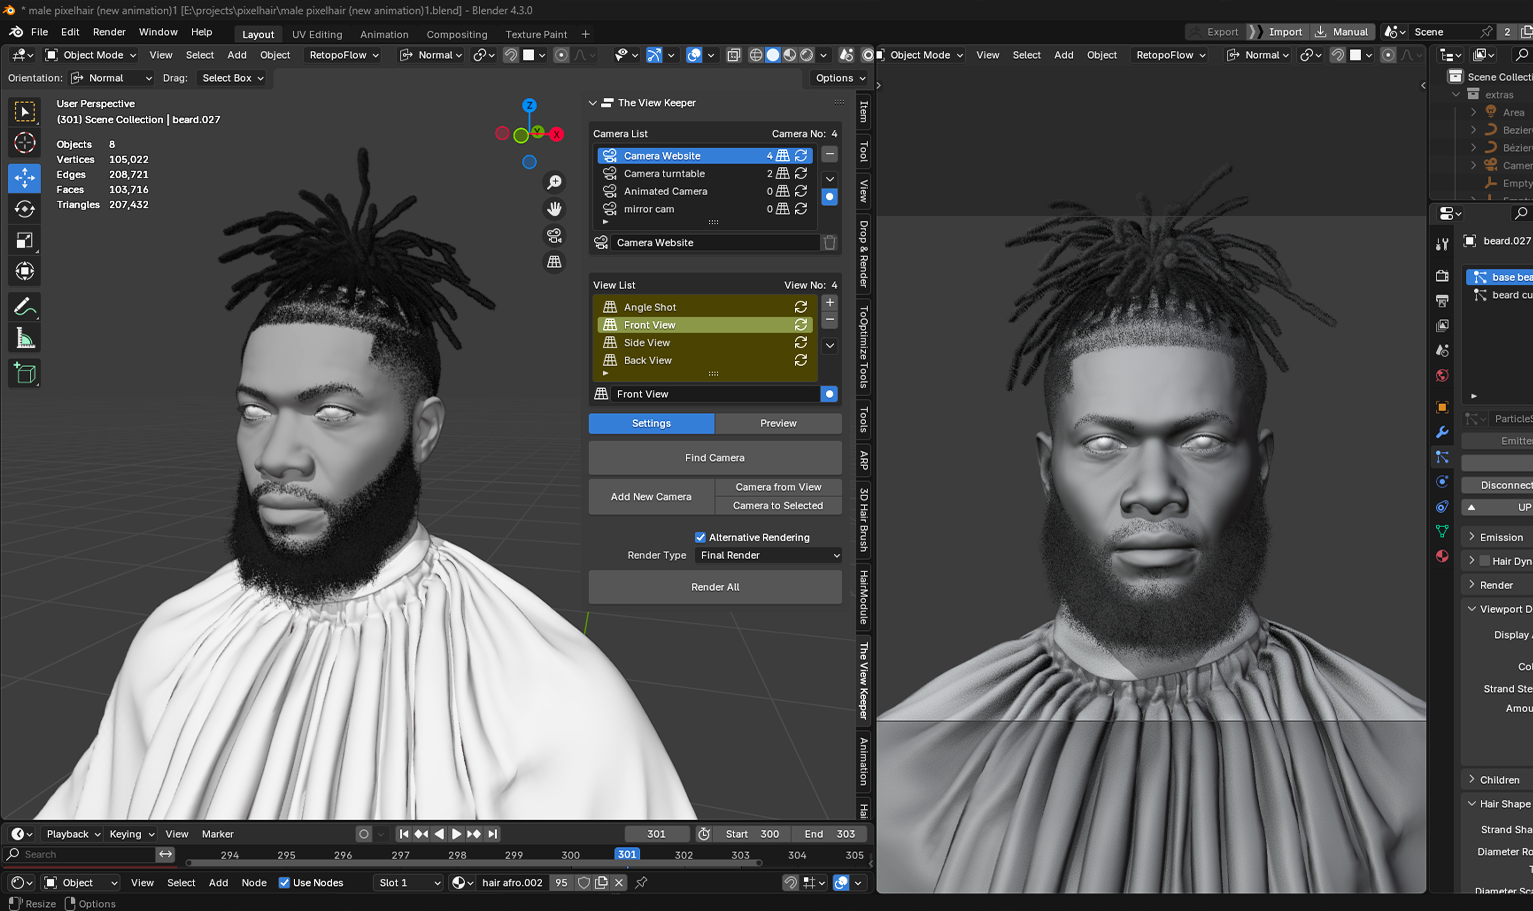This screenshot has width=1533, height=911.
Task: Toggle X-ray mode in left viewport
Action: click(733, 55)
